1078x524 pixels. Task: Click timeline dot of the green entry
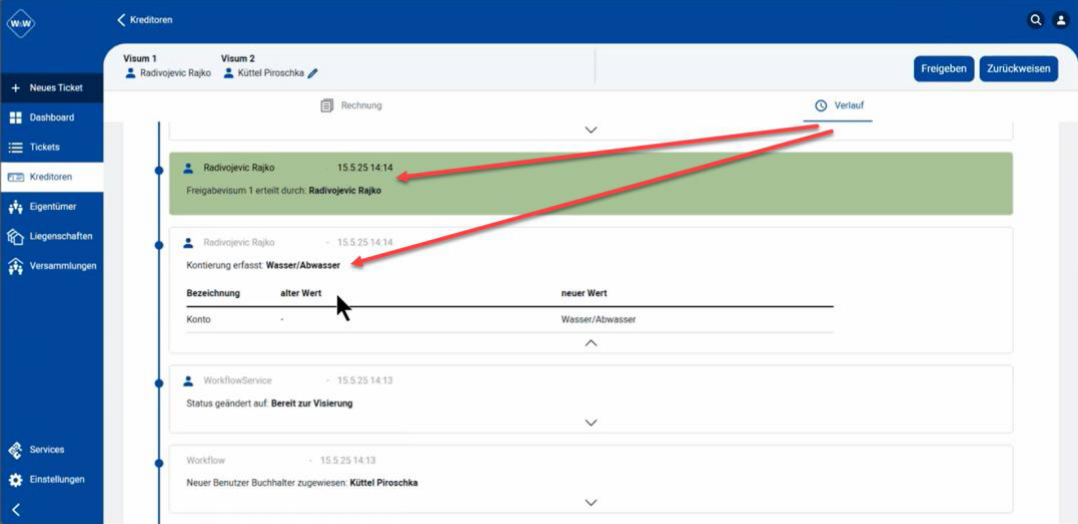[159, 169]
